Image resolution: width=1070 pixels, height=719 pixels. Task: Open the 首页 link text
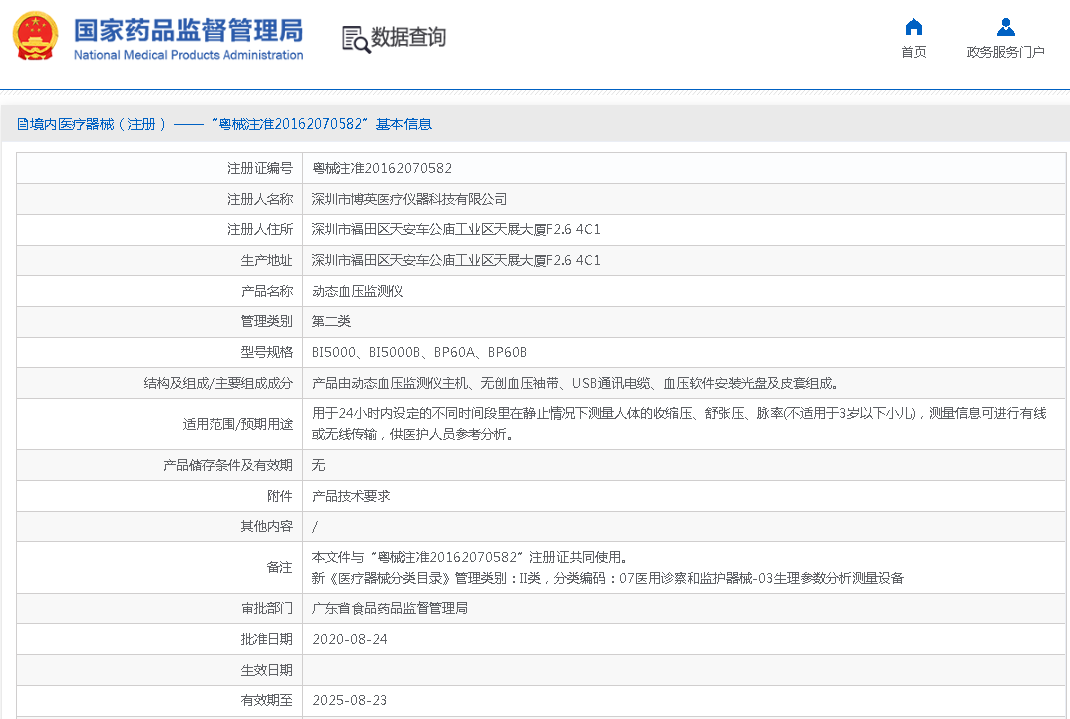(x=913, y=52)
